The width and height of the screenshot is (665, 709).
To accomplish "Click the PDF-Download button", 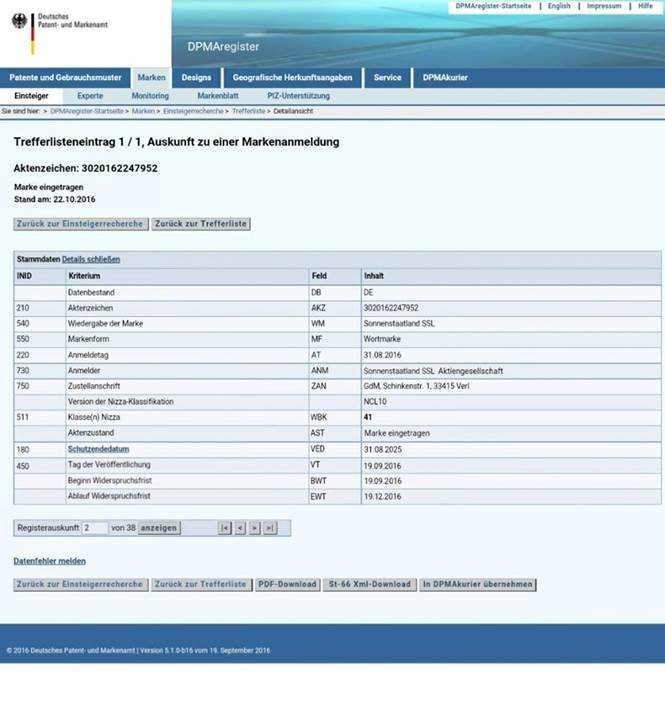I will [288, 584].
